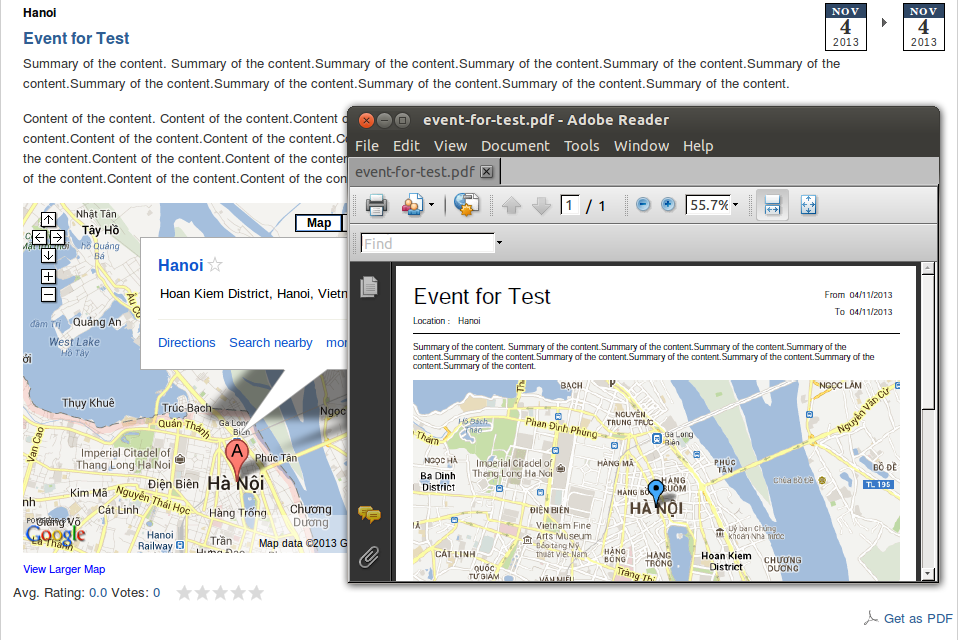Image resolution: width=958 pixels, height=640 pixels.
Task: Open the Comments panel icon in sidebar
Action: (369, 515)
